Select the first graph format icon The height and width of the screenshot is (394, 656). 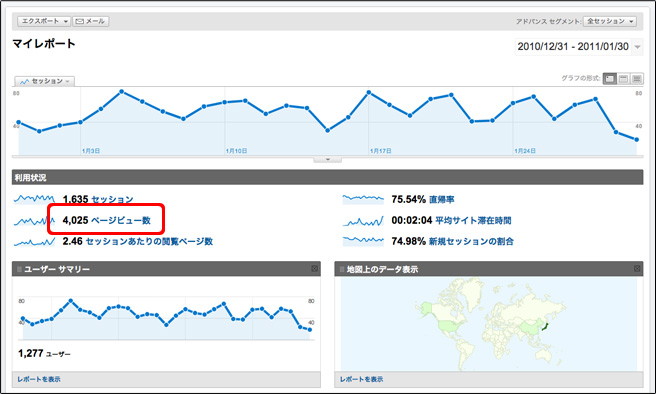(x=610, y=79)
